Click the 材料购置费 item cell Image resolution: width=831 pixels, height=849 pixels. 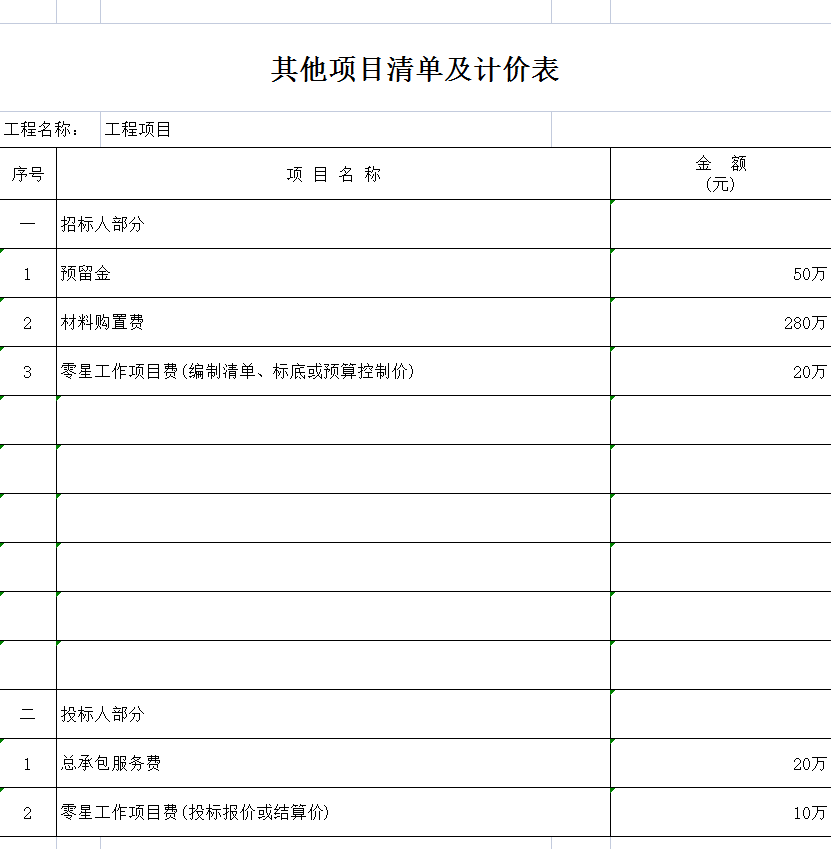tap(333, 322)
